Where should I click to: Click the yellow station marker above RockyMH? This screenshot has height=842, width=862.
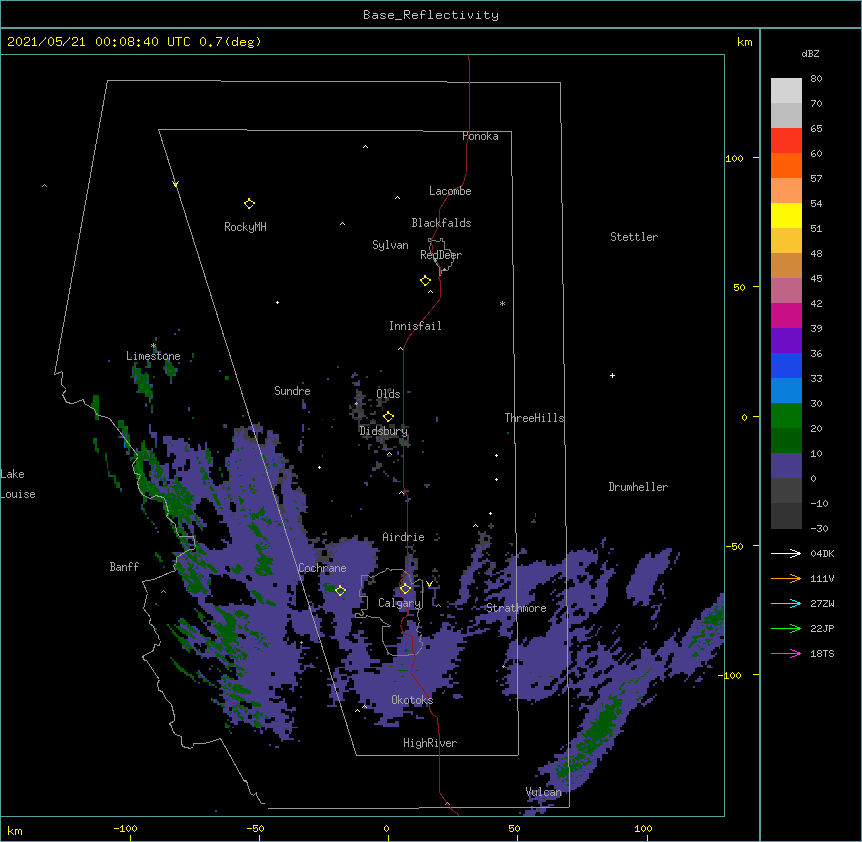(x=249, y=203)
